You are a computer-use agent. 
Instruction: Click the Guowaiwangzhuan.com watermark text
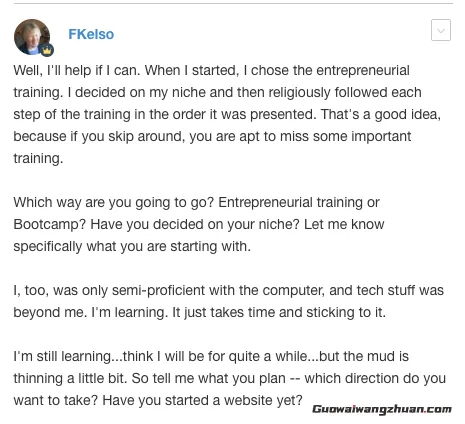[x=382, y=409]
